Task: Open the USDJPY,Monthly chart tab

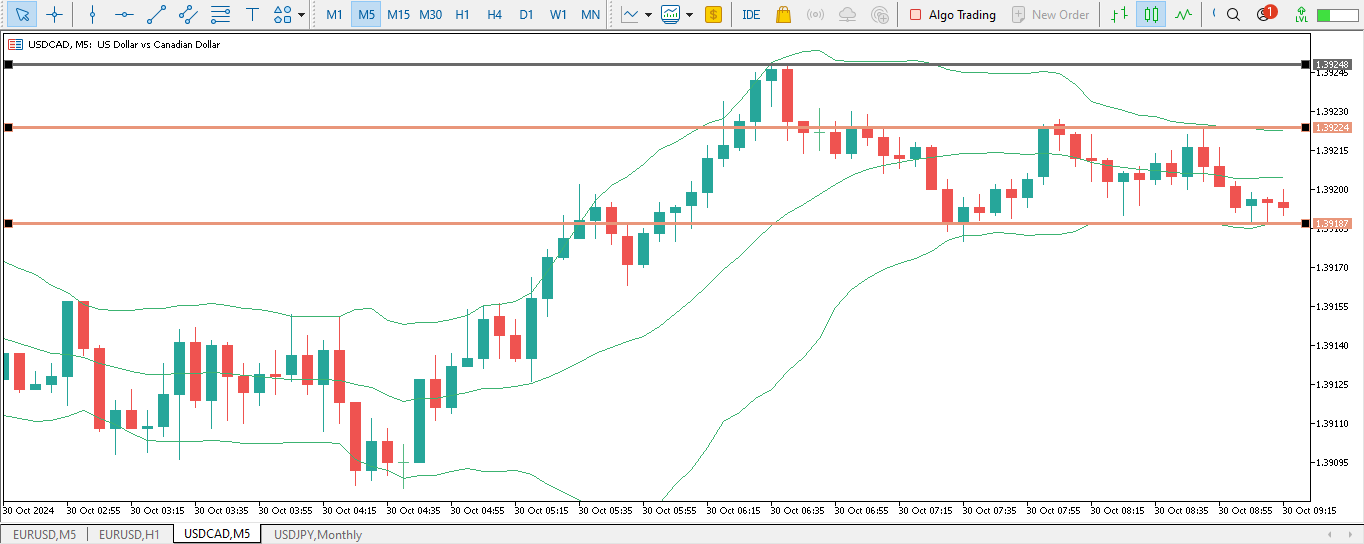Action: (318, 535)
